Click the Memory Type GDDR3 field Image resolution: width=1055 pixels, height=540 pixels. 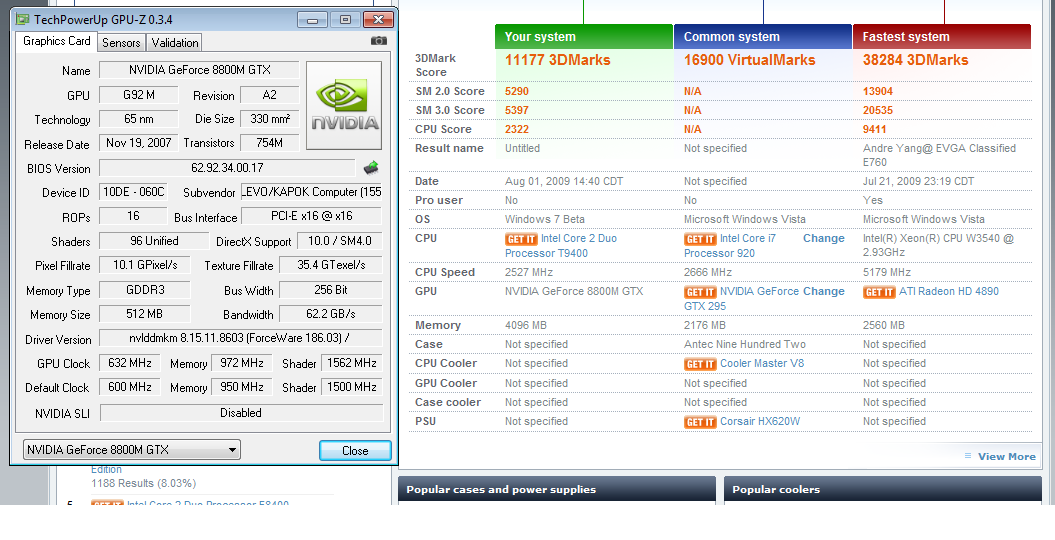click(x=145, y=290)
